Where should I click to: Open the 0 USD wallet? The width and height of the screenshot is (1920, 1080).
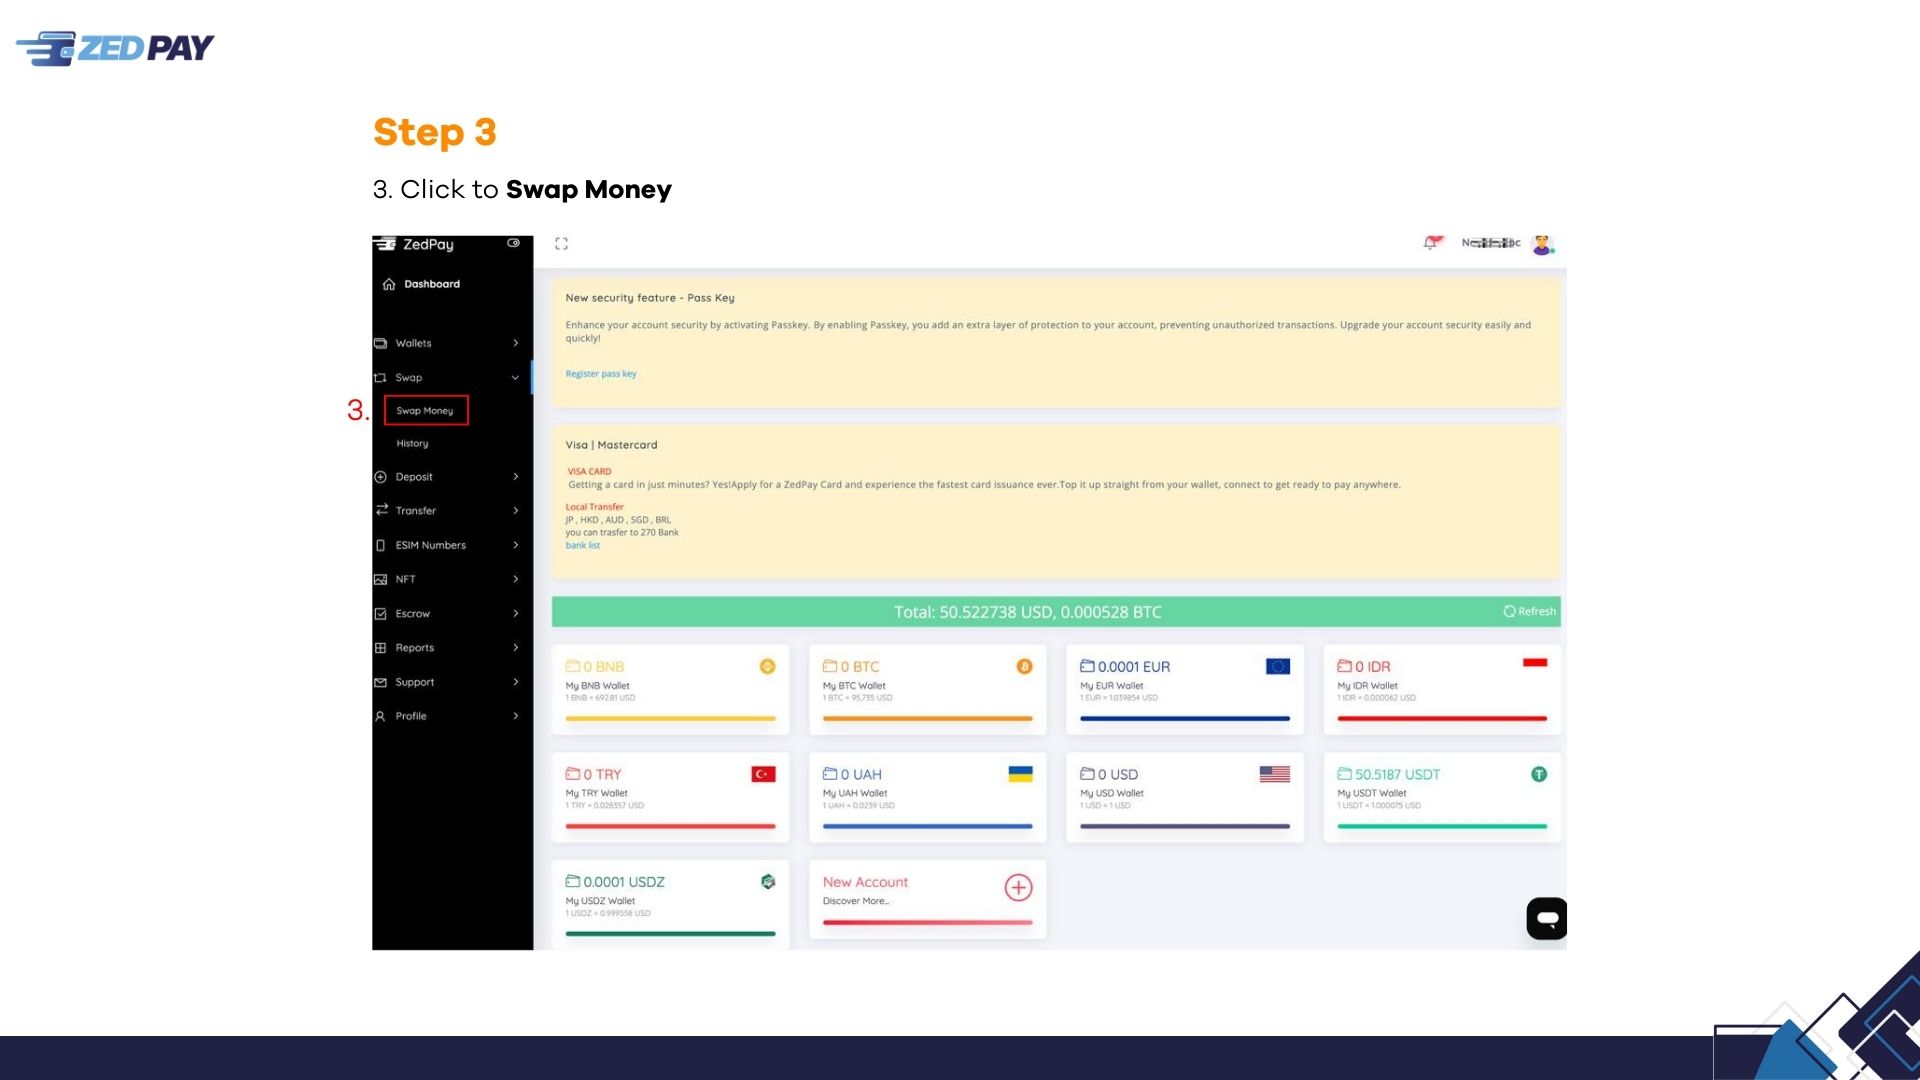tap(1185, 798)
